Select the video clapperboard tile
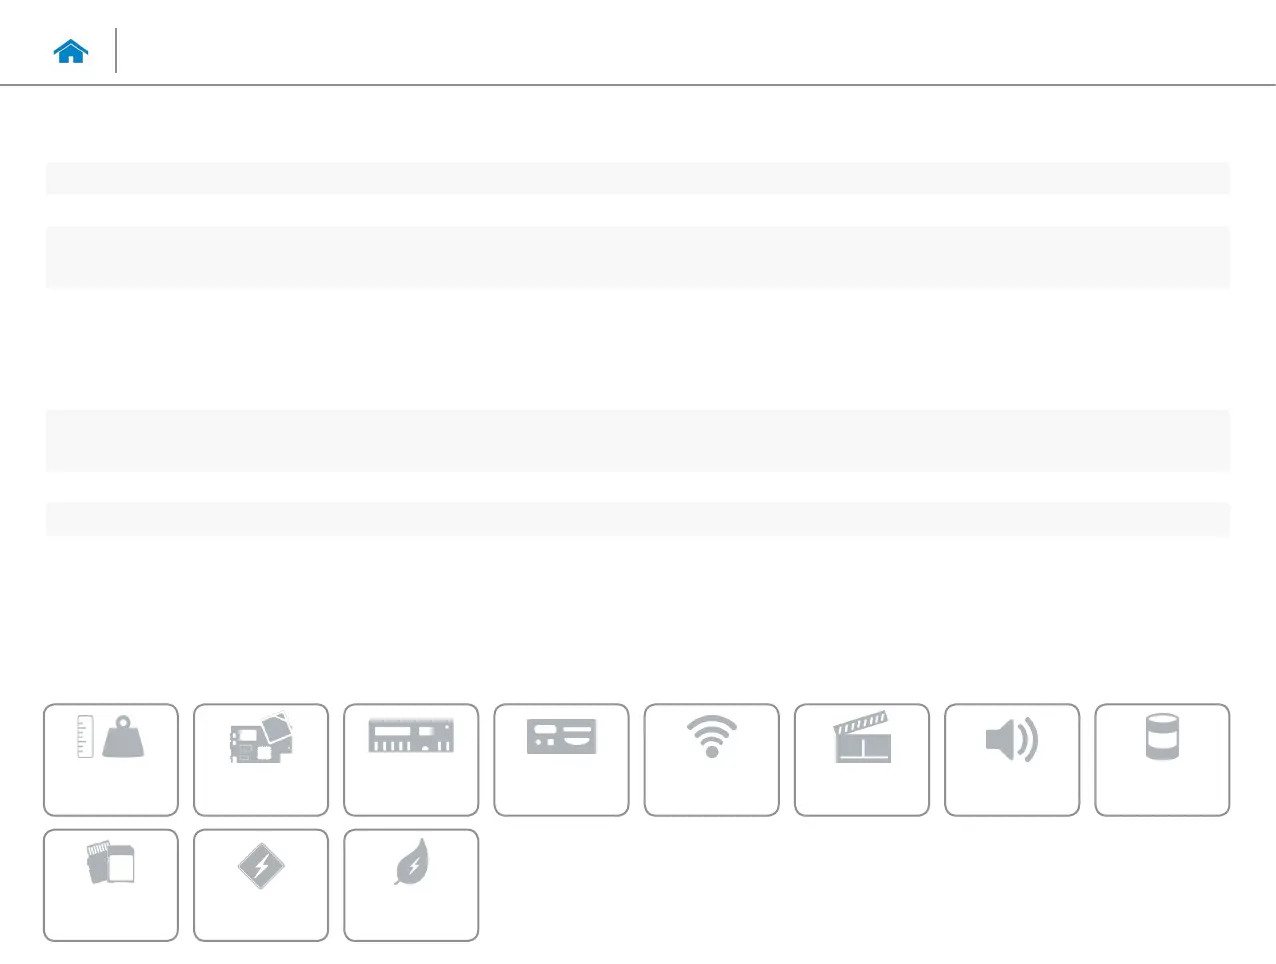This screenshot has width=1276, height=964. point(862,760)
